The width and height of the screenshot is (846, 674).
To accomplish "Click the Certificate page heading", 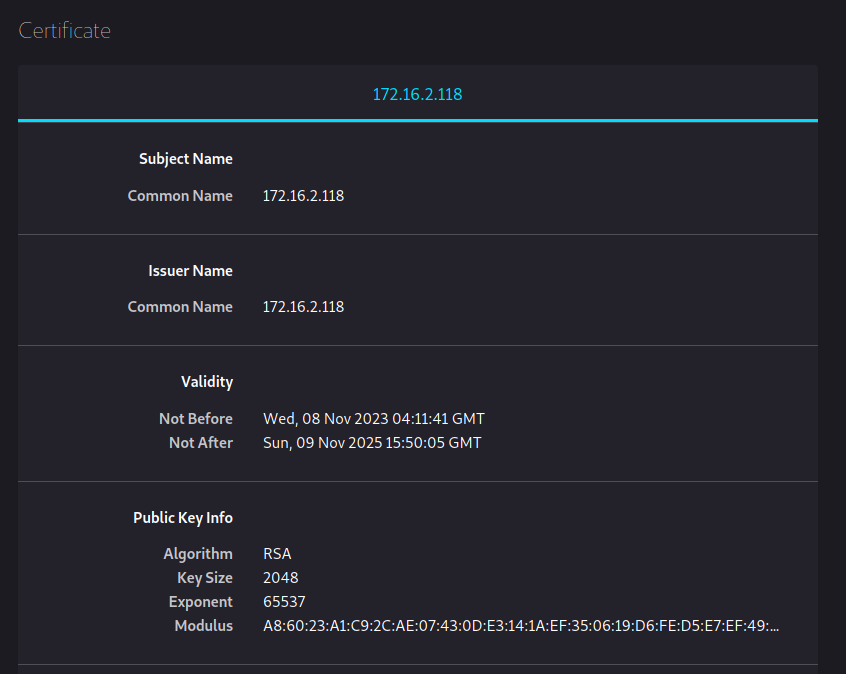I will click(65, 31).
